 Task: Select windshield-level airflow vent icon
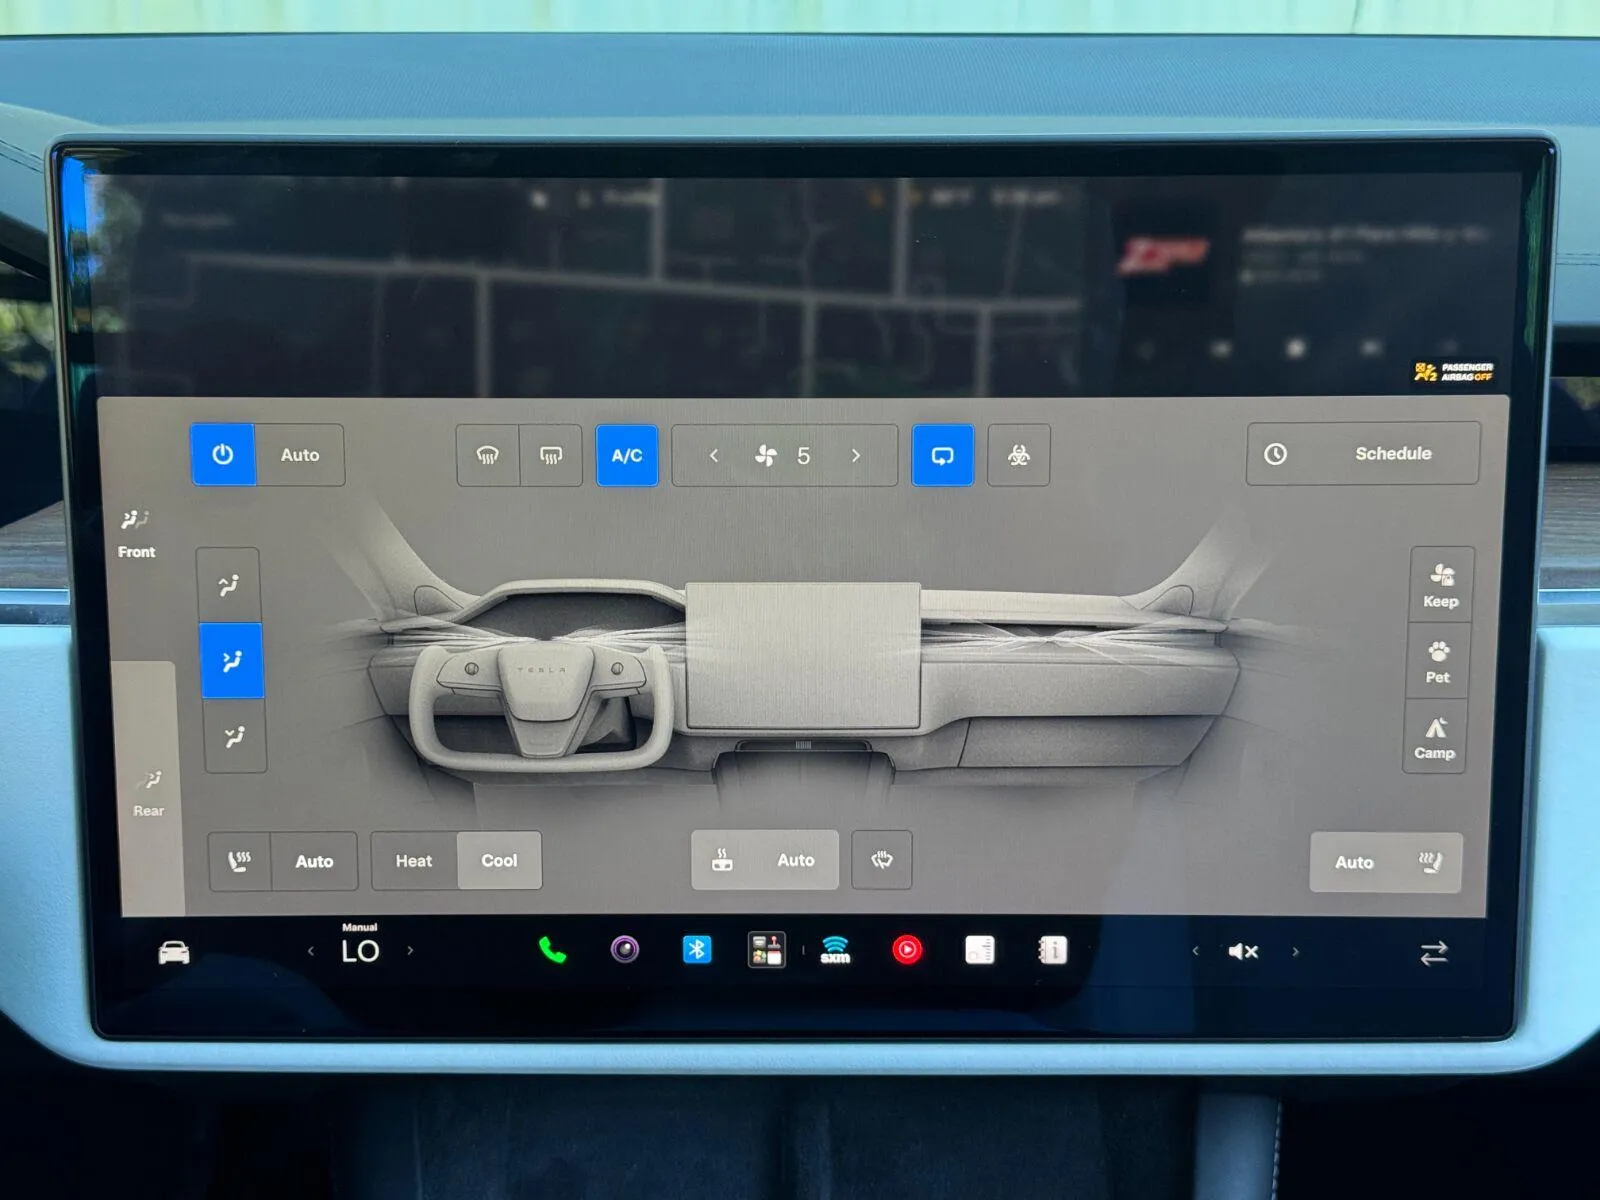click(229, 585)
